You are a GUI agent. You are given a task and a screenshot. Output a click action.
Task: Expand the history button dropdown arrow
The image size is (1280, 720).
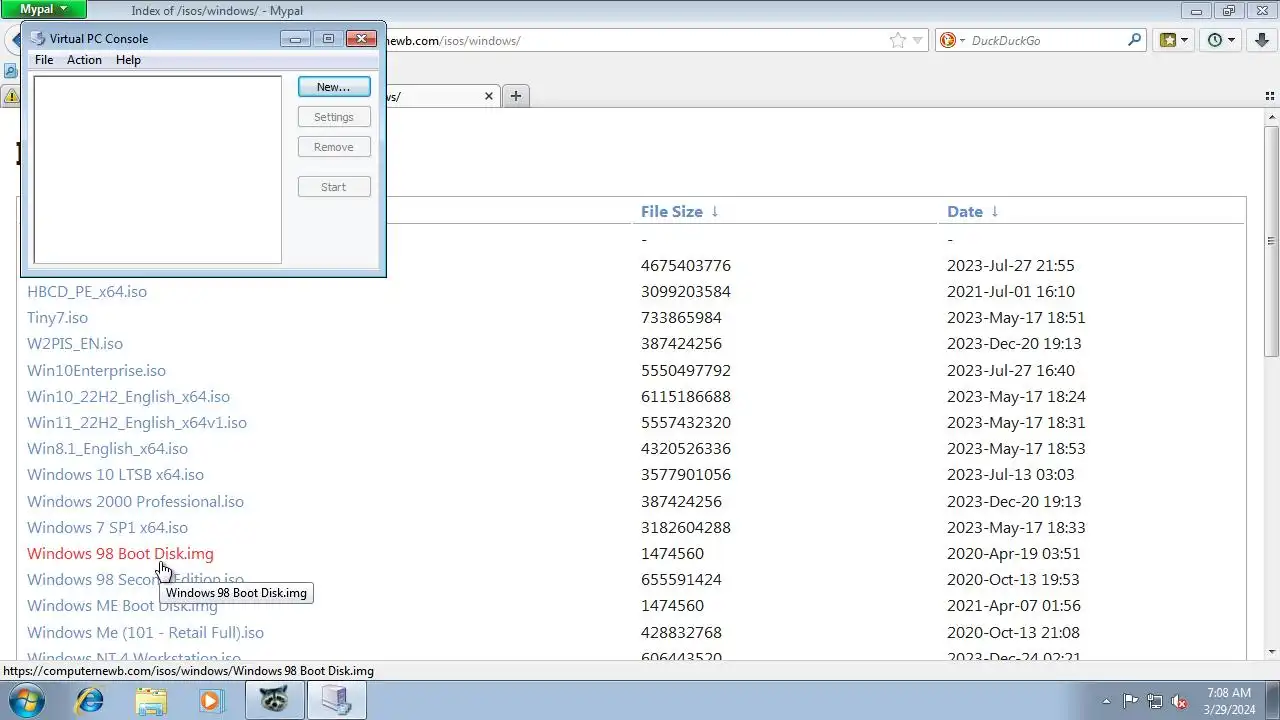pyautogui.click(x=1231, y=41)
